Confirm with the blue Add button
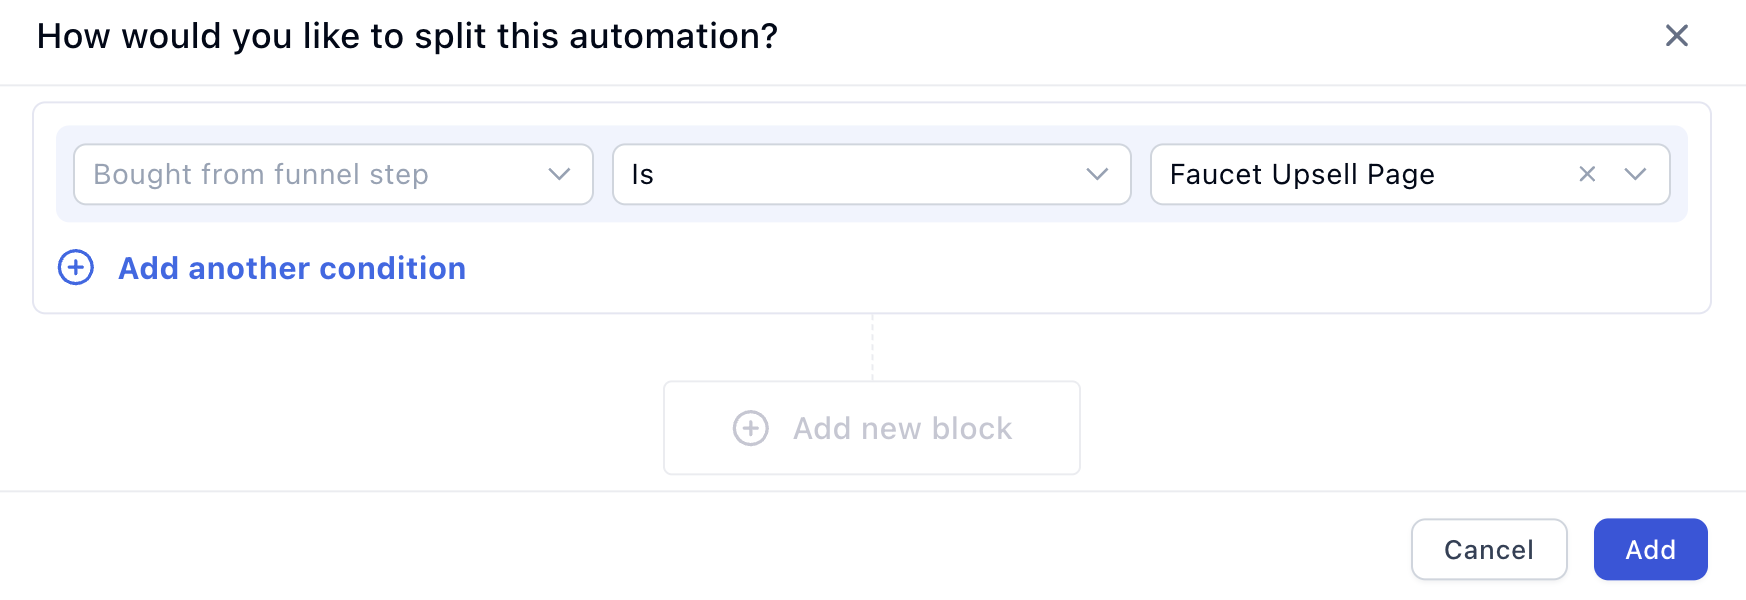The height and width of the screenshot is (600, 1746). point(1650,549)
